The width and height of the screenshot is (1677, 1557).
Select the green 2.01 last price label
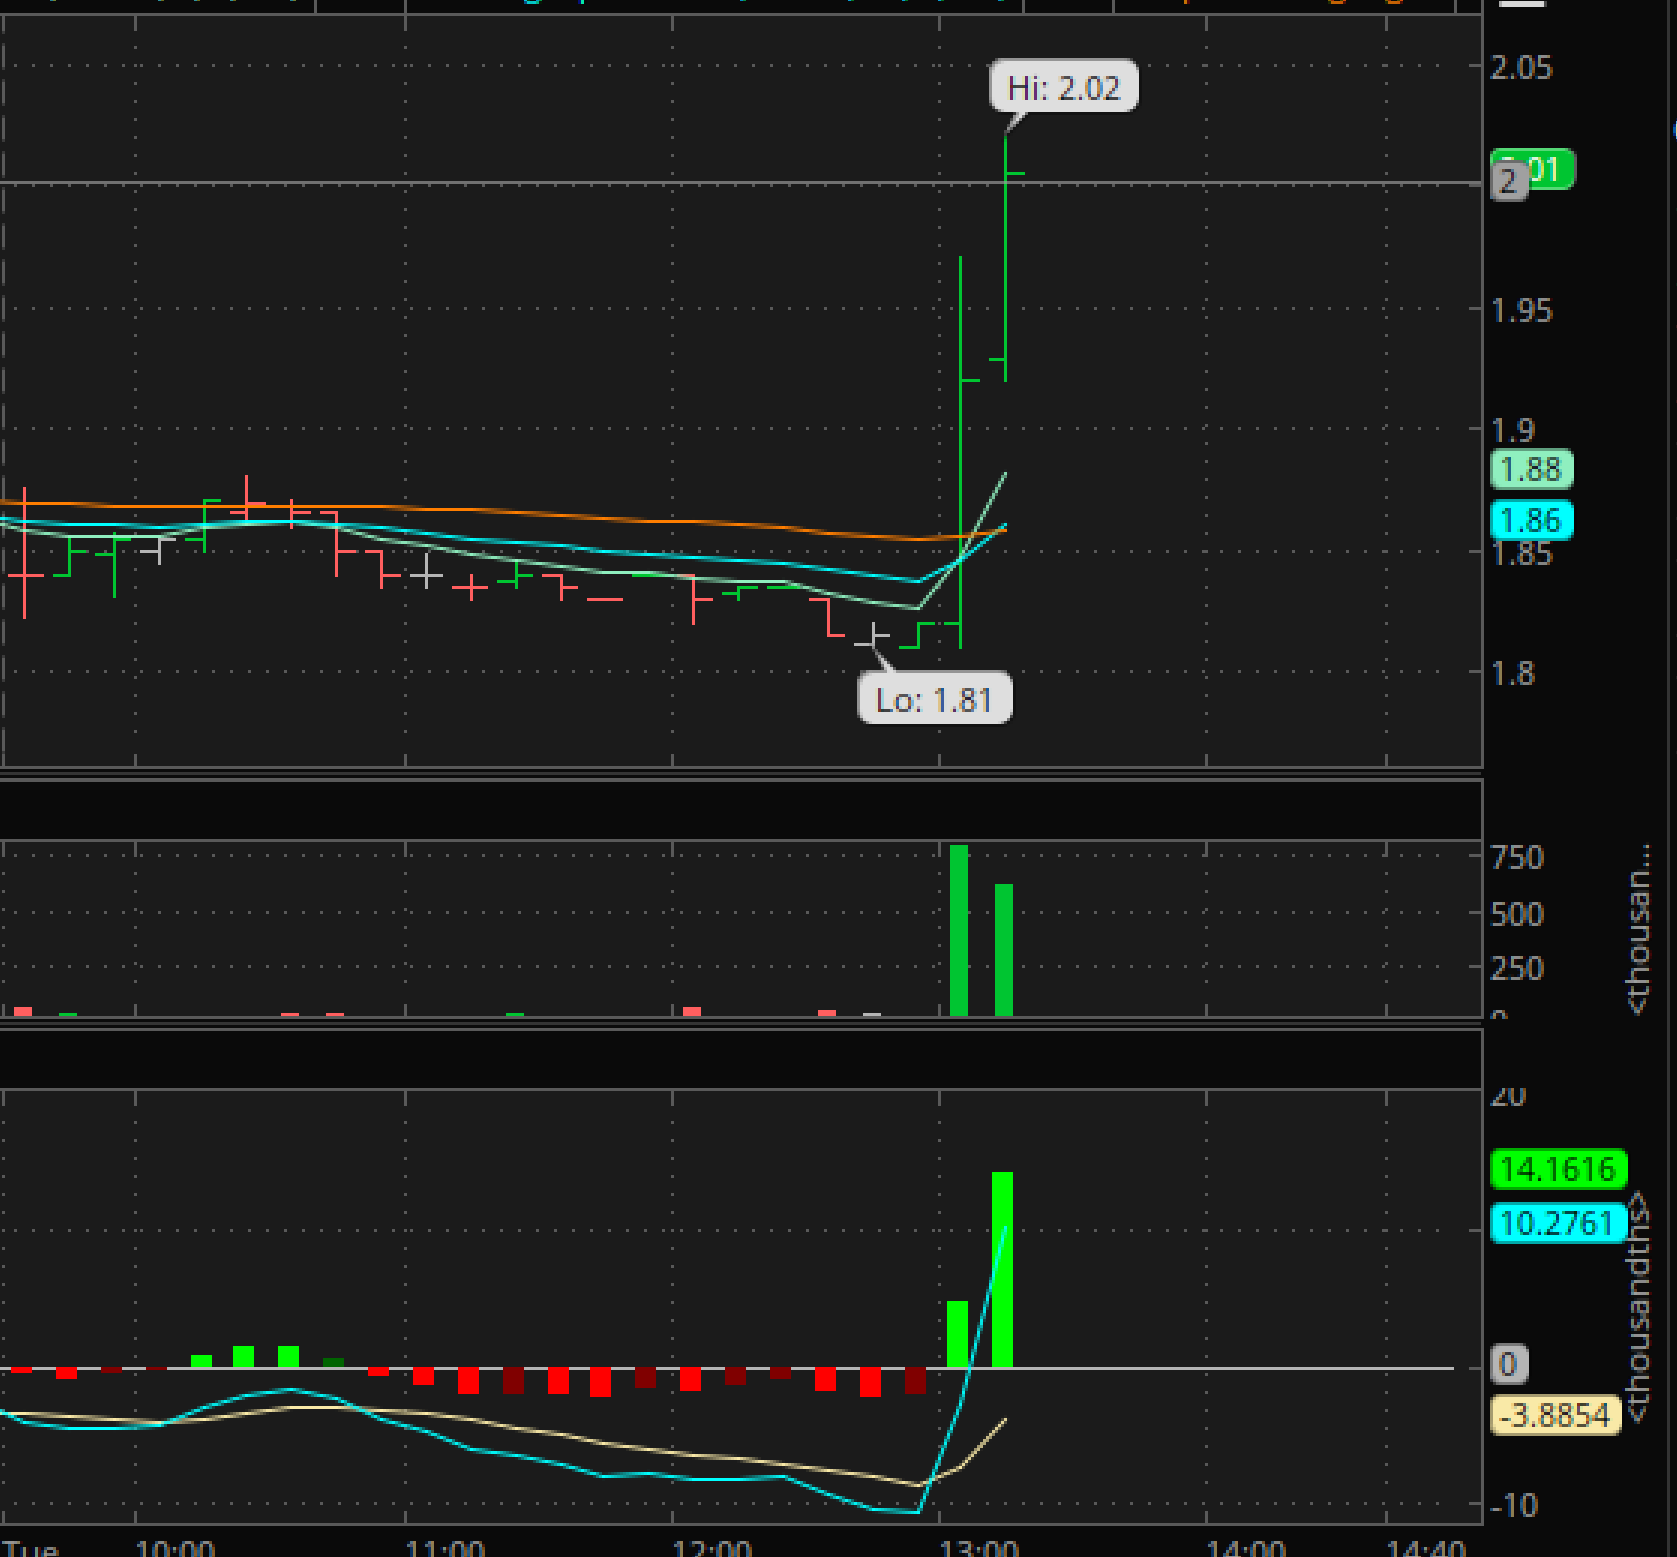click(x=1547, y=168)
